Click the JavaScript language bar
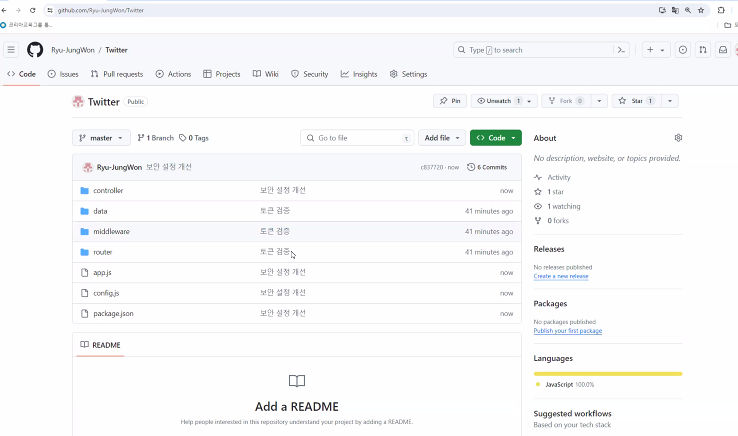Screen dimensions: 738x436 click(x=608, y=374)
